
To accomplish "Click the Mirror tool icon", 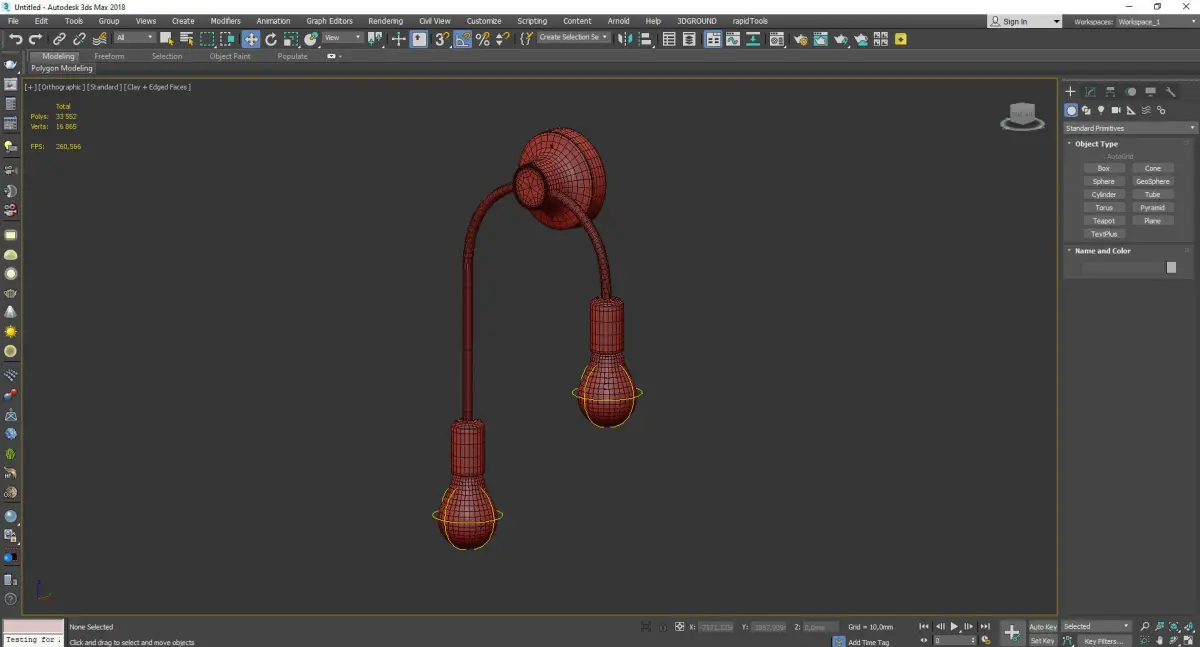I will pos(623,39).
